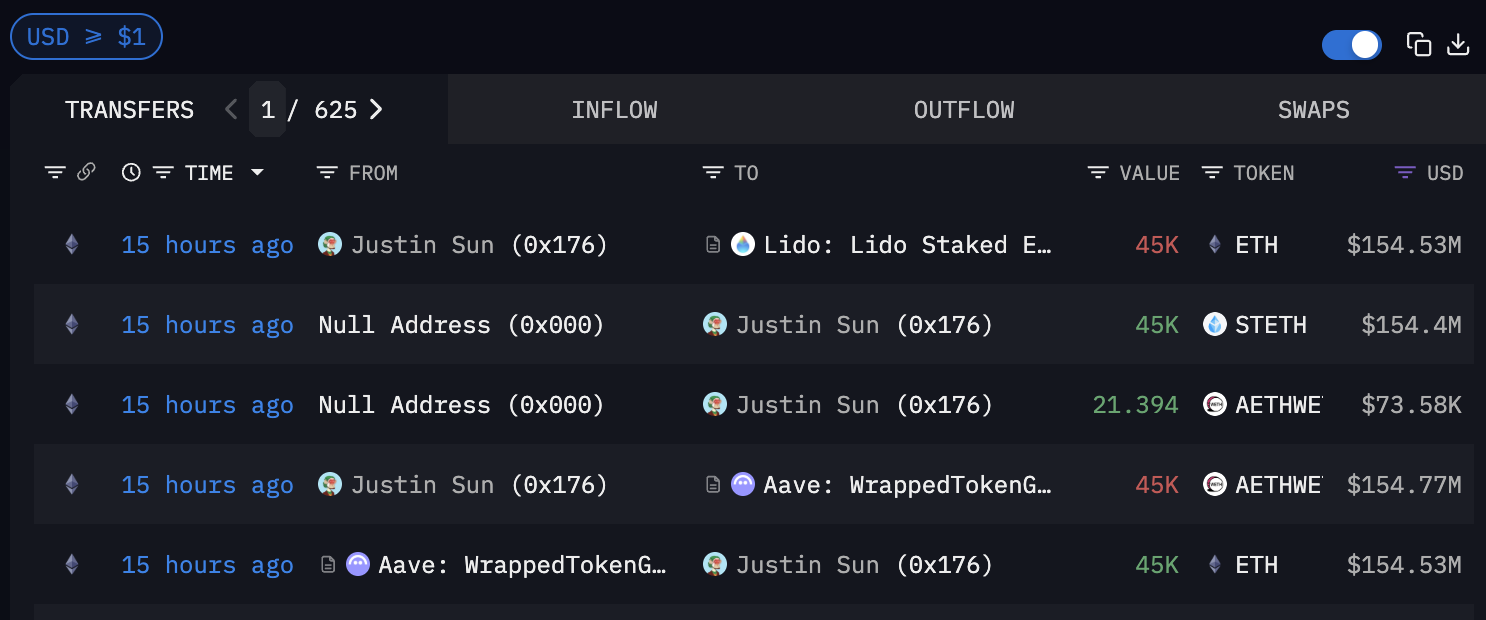Open the OUTFLOW tab

click(x=963, y=109)
